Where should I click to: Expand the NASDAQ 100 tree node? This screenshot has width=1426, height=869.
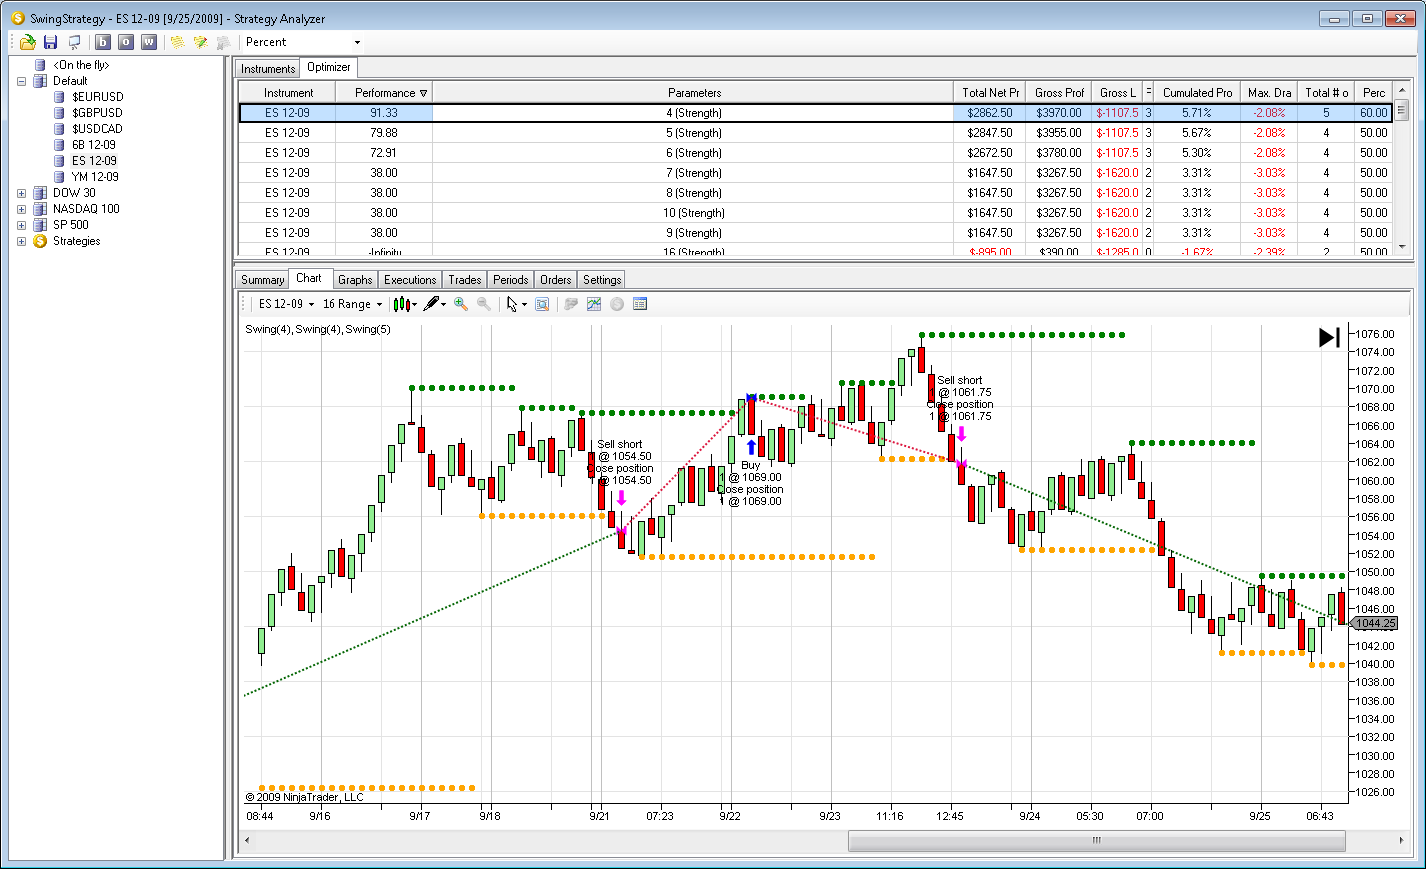(x=21, y=209)
